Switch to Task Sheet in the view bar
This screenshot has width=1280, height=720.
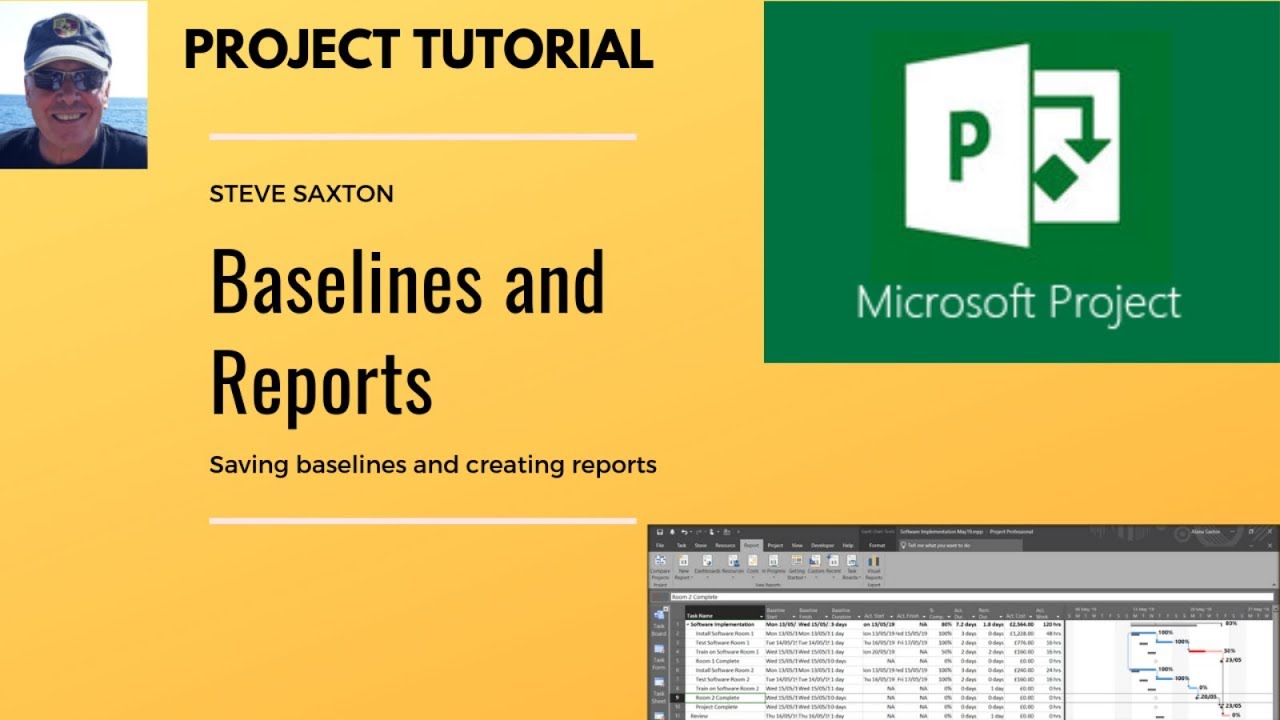[x=659, y=691]
